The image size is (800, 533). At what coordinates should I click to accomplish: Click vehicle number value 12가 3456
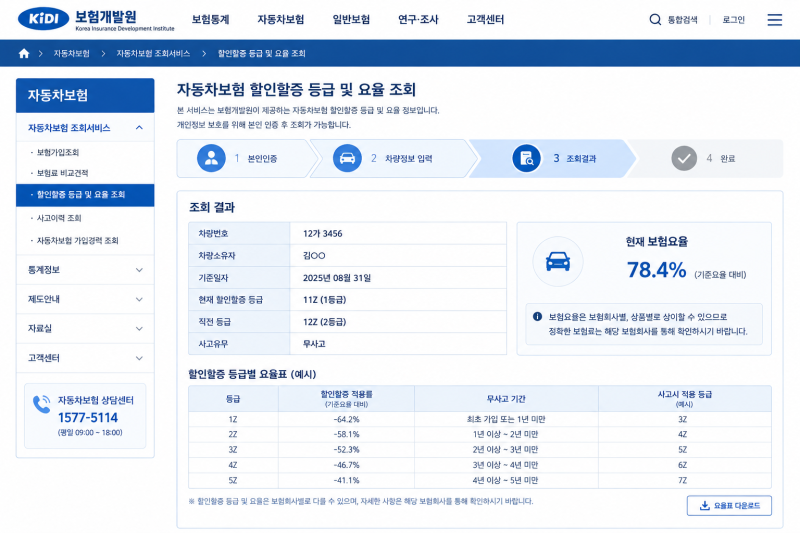[x=322, y=234]
